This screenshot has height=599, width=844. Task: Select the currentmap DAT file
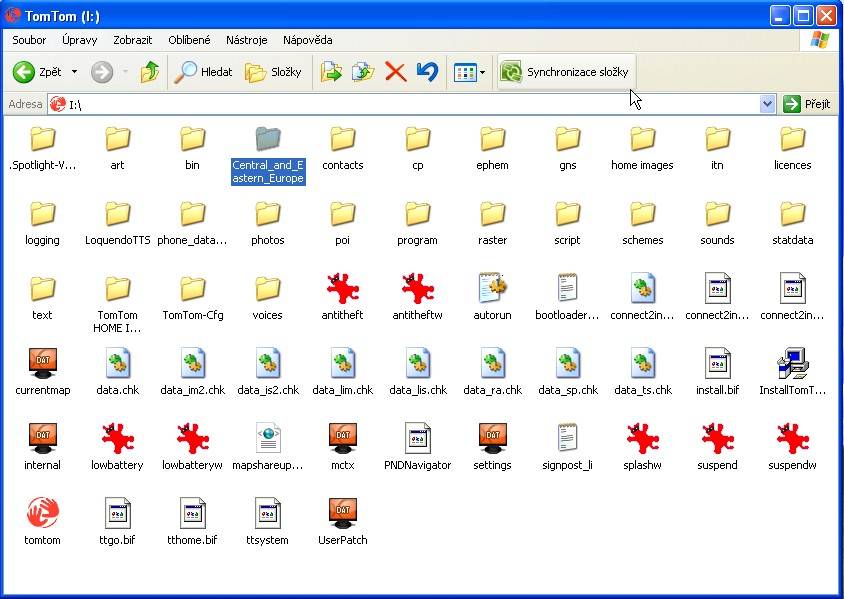point(43,372)
